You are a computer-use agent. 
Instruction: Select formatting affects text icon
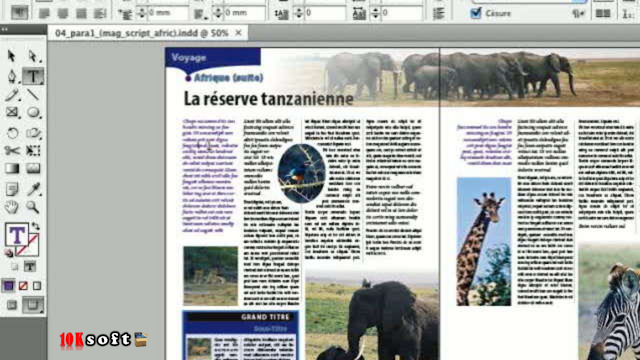(29, 267)
